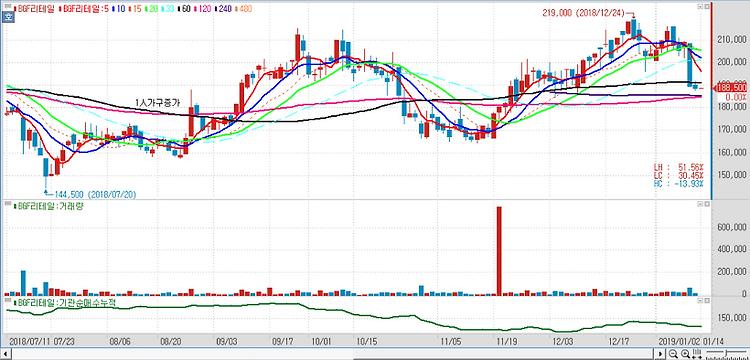Click the small gray menu icon top-left
This screenshot has height=360, width=750.
click(x=8, y=6)
